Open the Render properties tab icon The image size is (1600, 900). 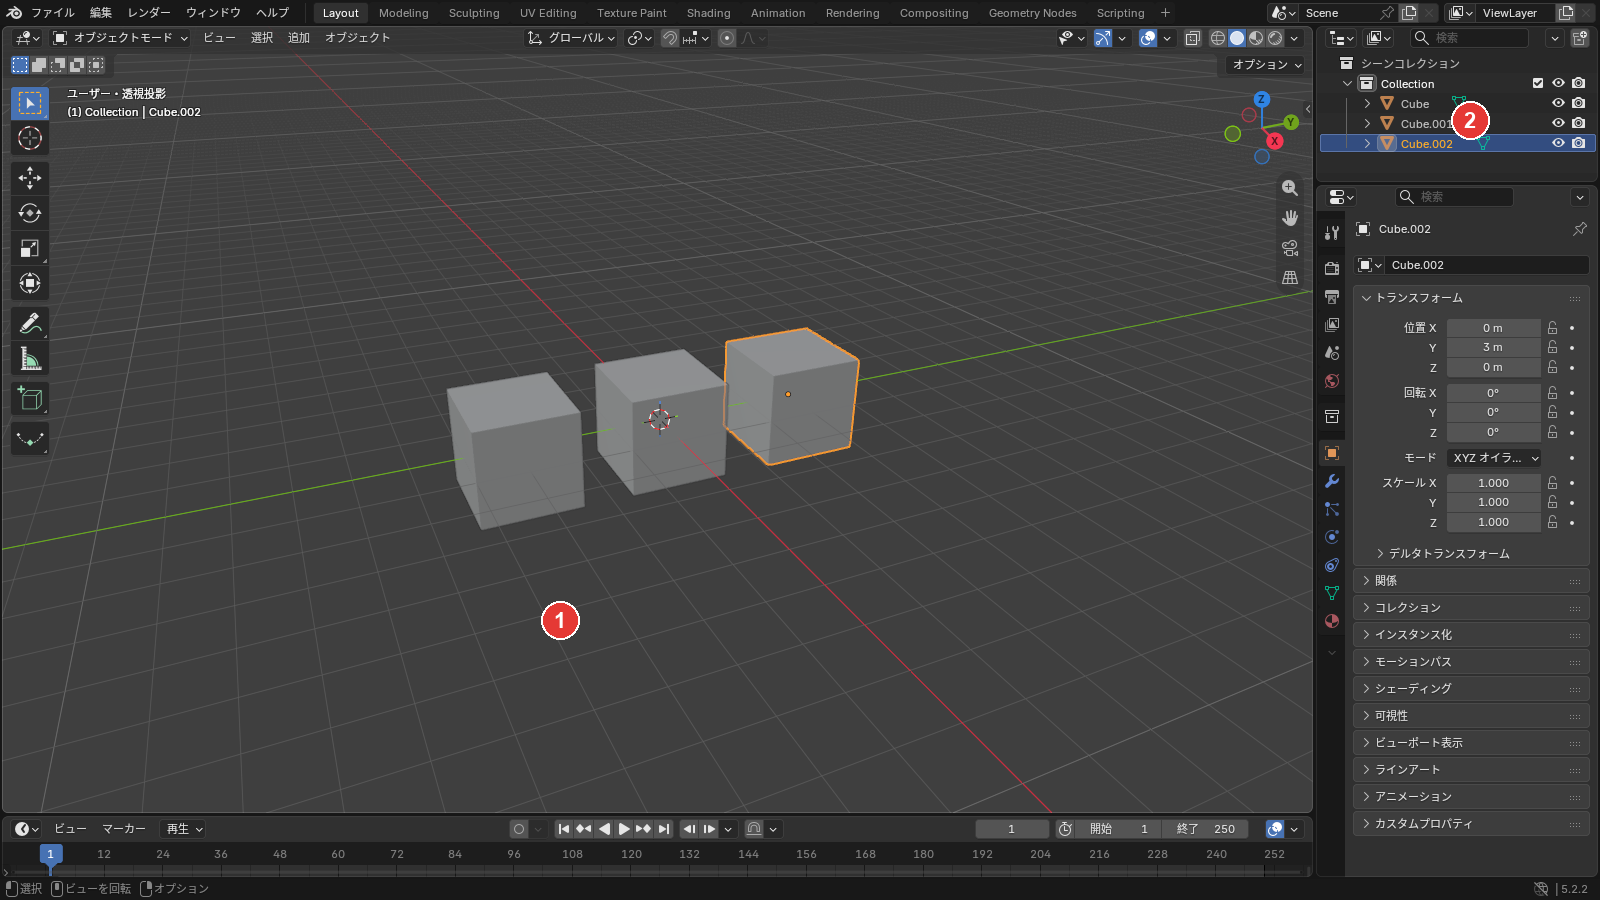click(x=1332, y=268)
